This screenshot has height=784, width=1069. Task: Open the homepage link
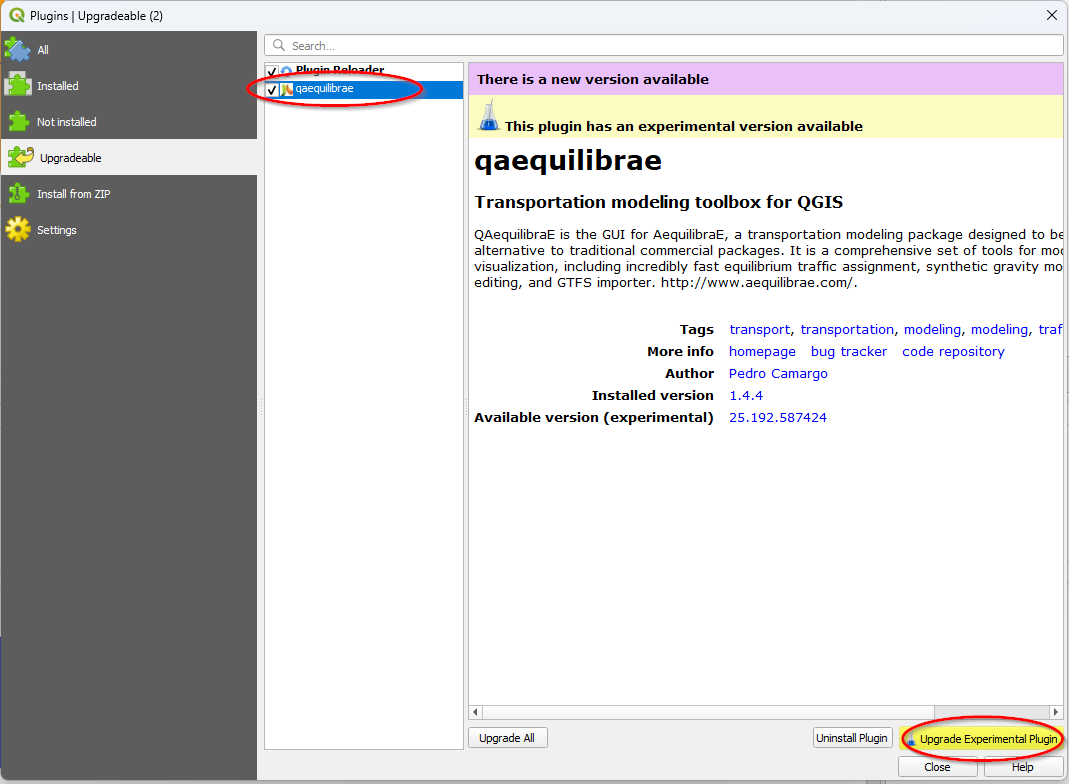(762, 351)
